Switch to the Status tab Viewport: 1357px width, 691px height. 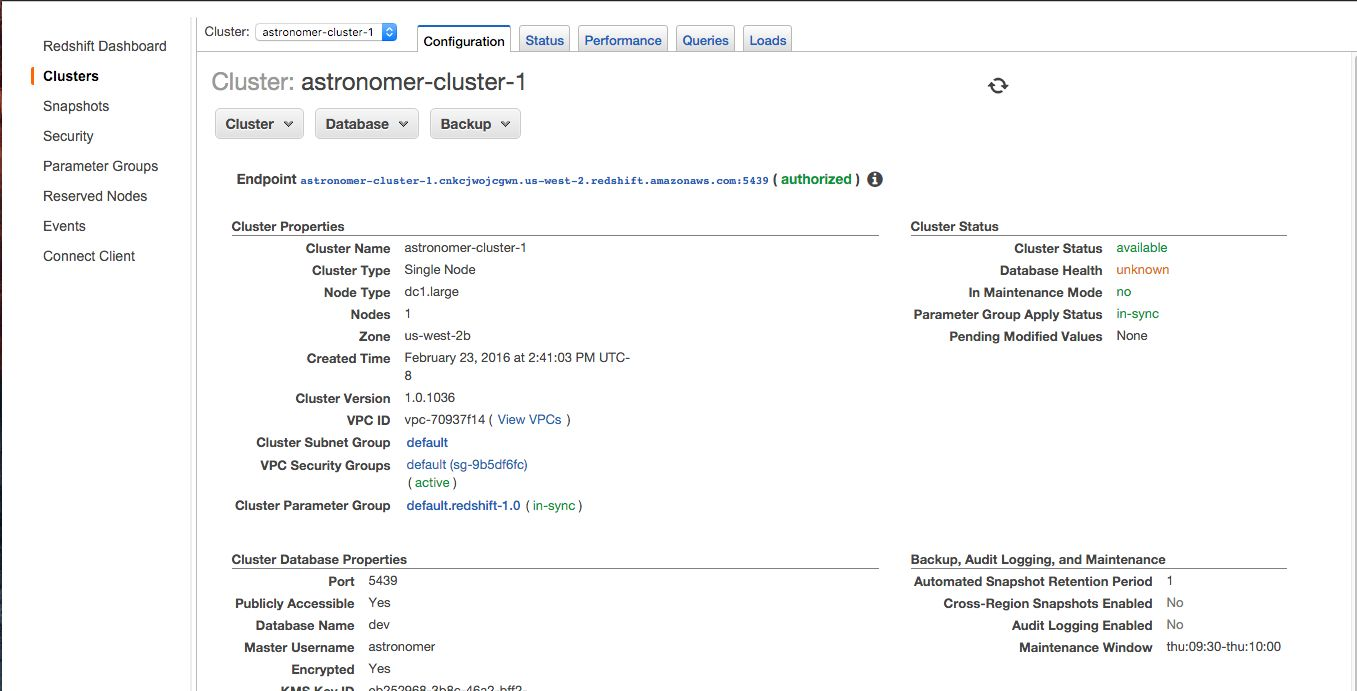click(x=545, y=41)
